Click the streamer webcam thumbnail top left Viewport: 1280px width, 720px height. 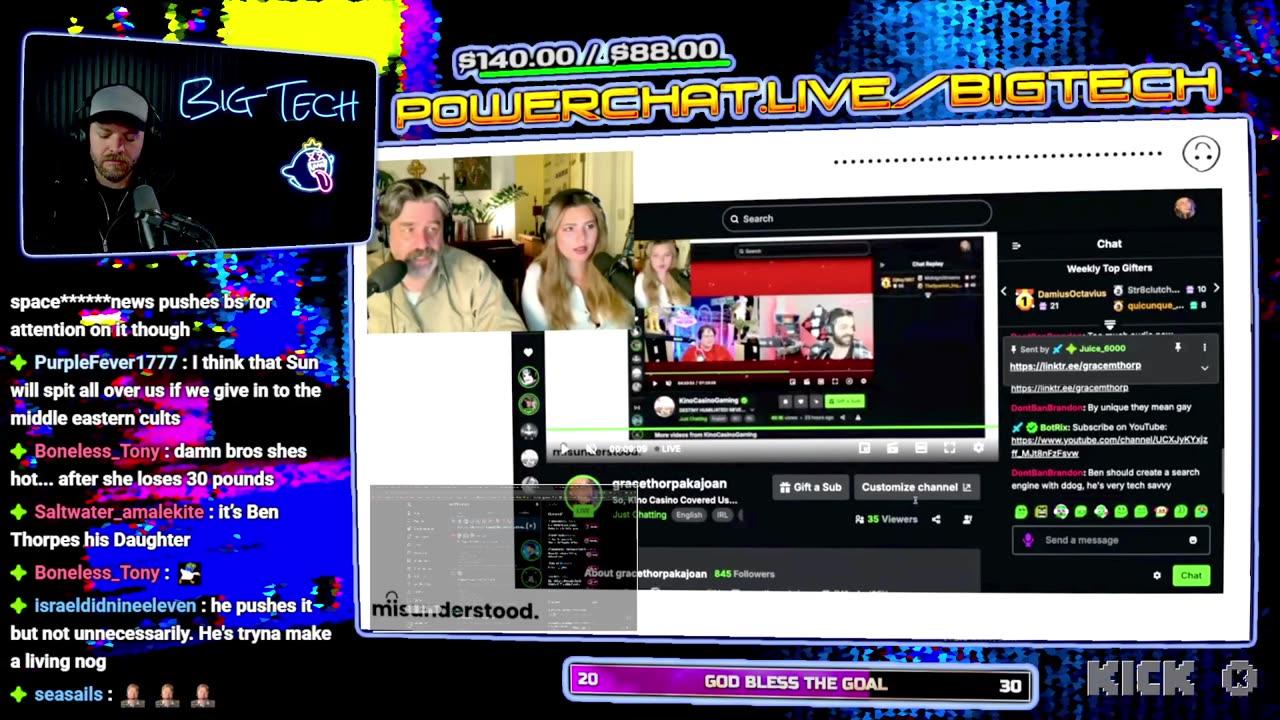[198, 144]
